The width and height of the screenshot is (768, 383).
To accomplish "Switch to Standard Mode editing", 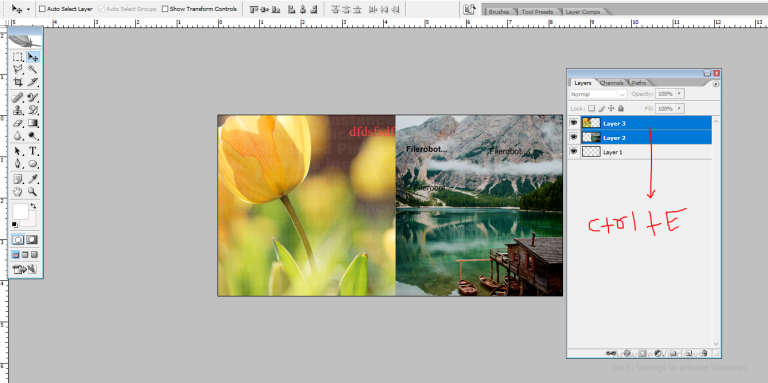I will pos(18,239).
